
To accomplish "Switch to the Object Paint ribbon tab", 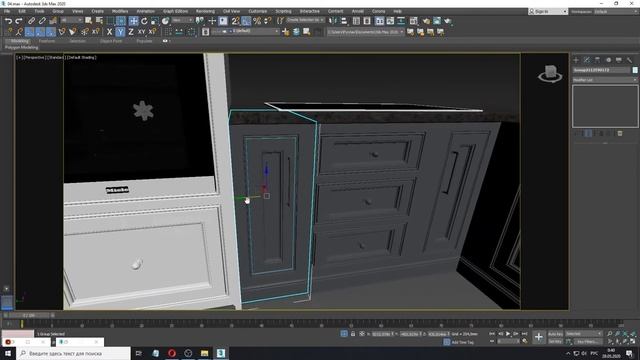I will (111, 41).
